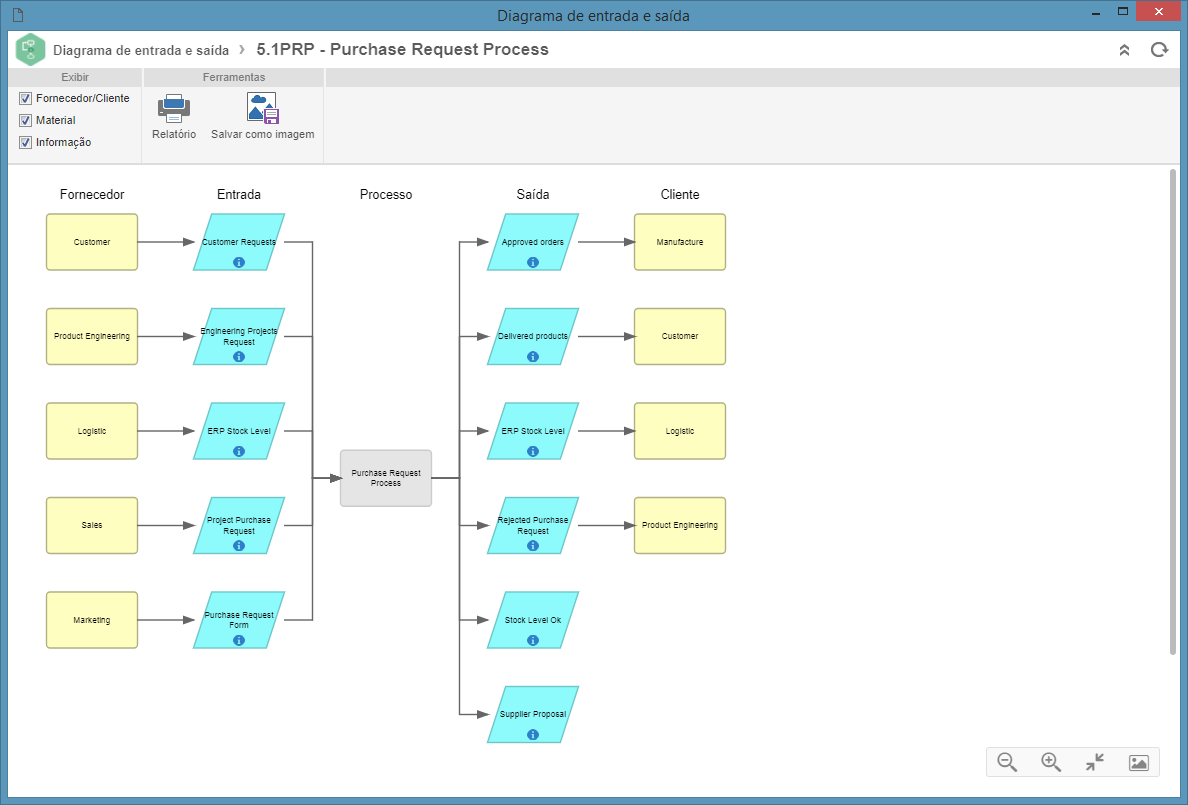Open info icon on Rejected Purchase Request

coord(533,545)
